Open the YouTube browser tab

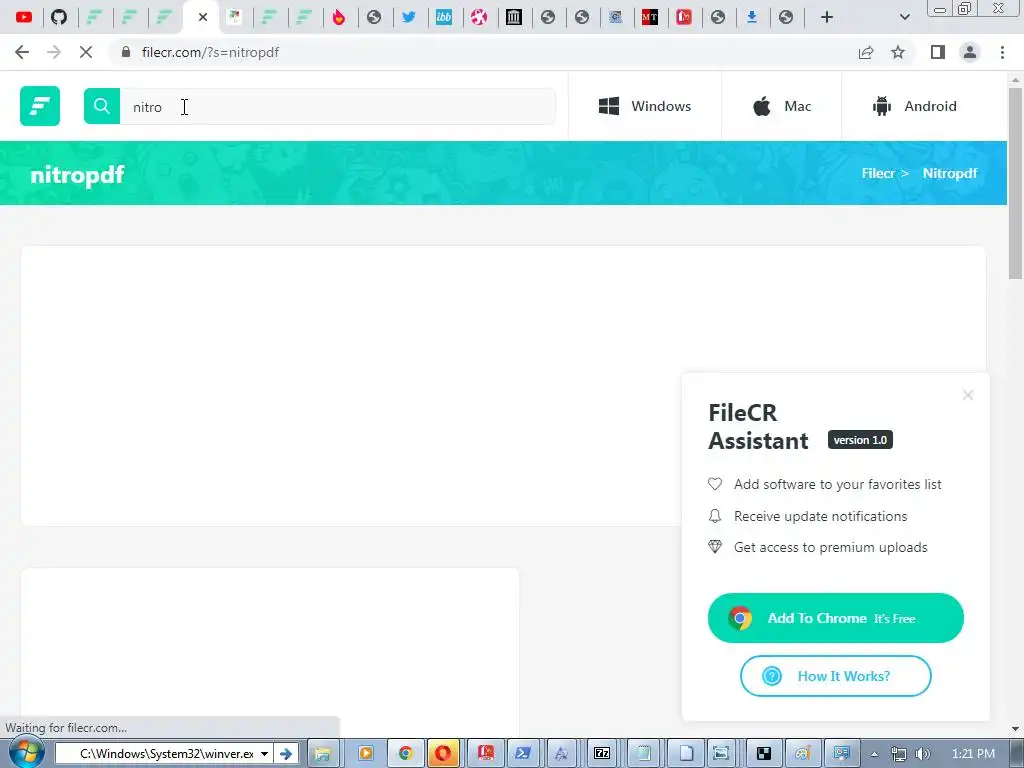[x=24, y=17]
